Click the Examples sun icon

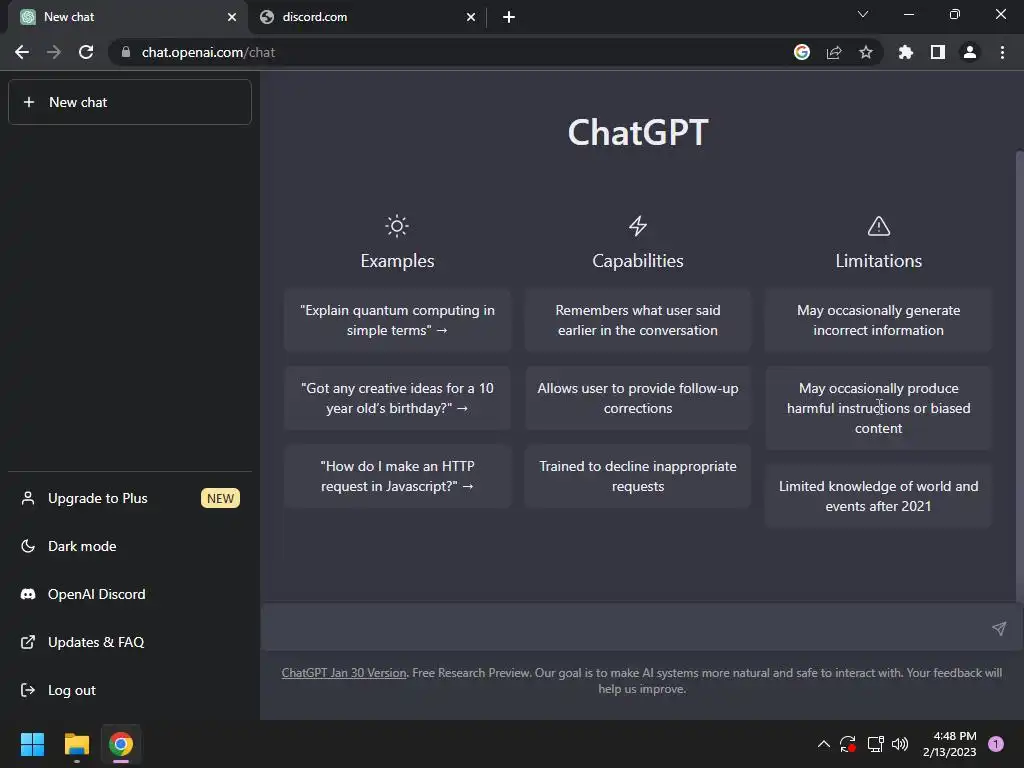pos(397,226)
